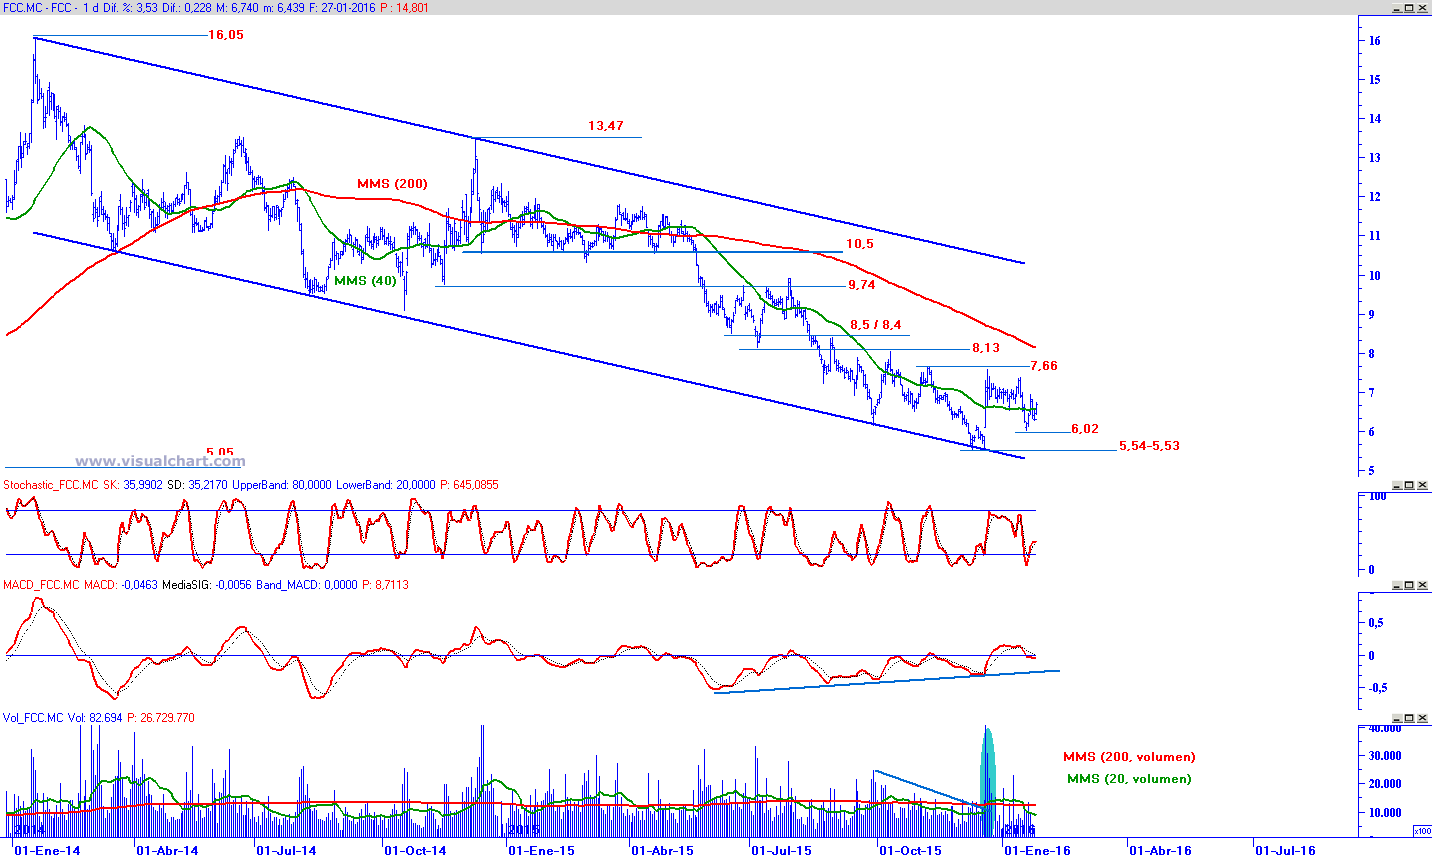Click the 01-Abr-16 date axis label

coord(1160,851)
